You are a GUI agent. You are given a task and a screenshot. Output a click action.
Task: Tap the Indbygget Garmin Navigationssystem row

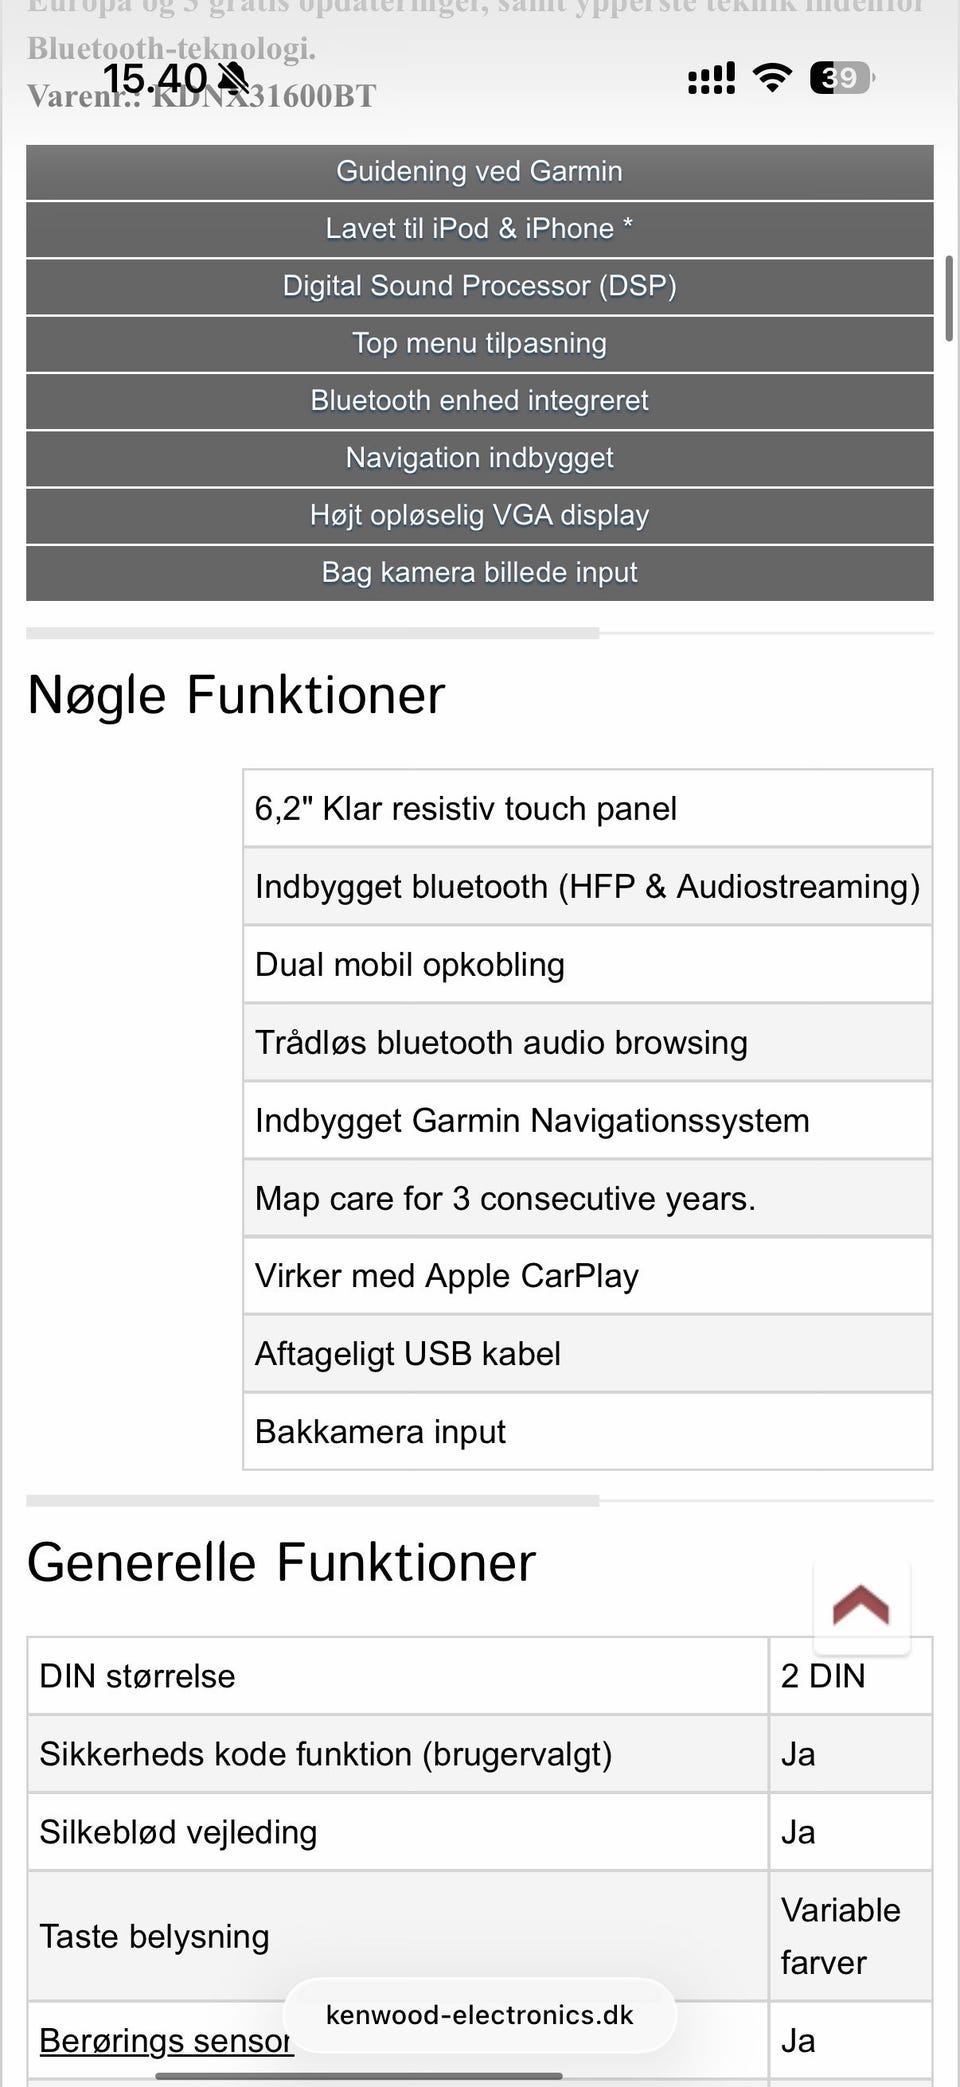click(588, 1120)
